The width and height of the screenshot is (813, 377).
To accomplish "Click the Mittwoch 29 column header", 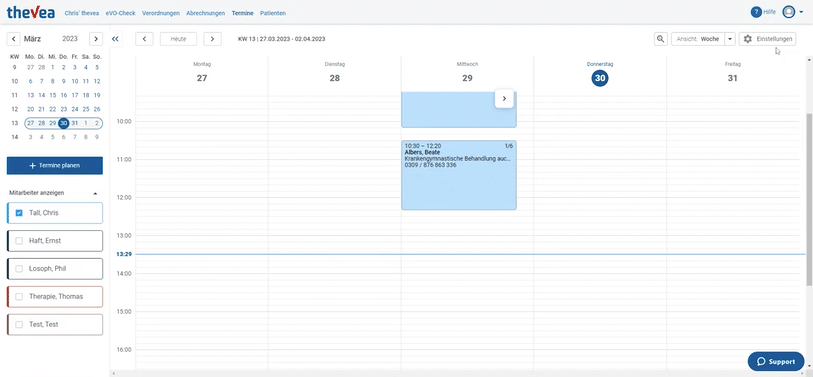I will tap(467, 73).
